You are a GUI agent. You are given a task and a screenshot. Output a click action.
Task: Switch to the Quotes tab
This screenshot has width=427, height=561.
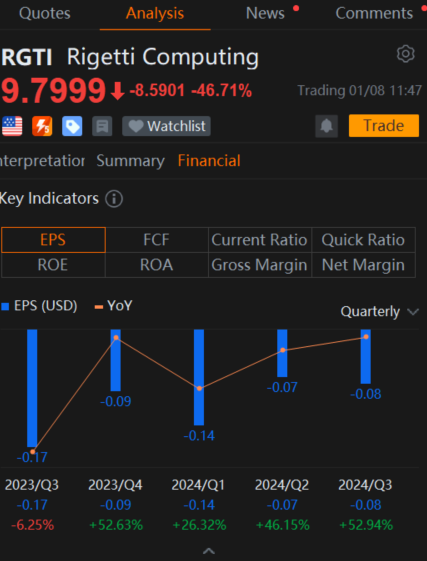point(45,14)
